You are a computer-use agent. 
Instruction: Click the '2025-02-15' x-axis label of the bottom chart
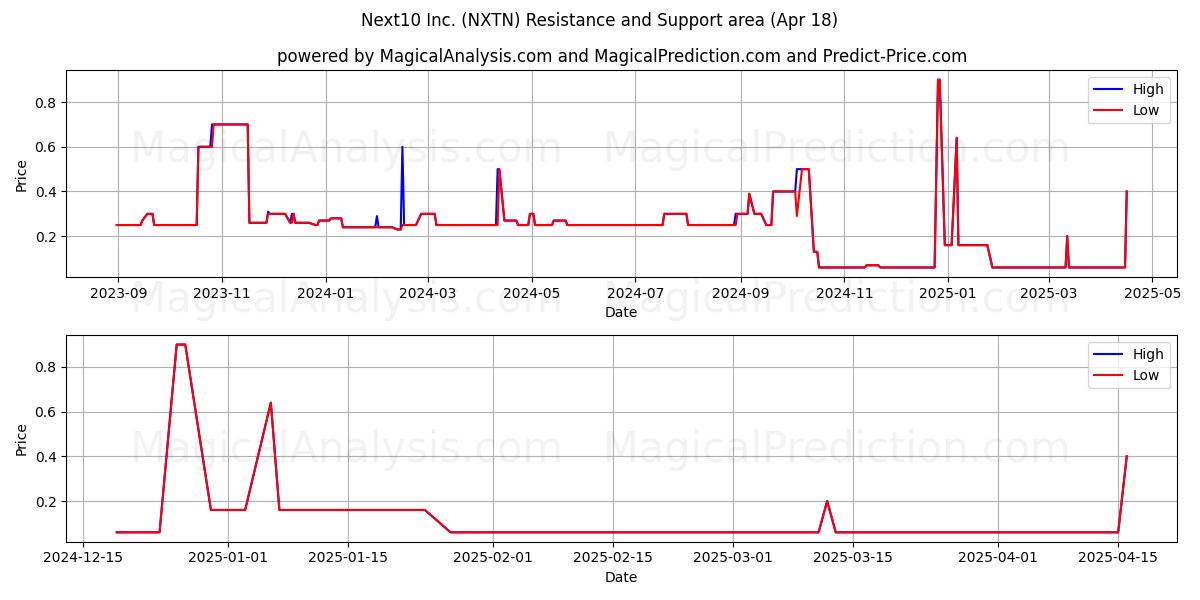coord(614,559)
